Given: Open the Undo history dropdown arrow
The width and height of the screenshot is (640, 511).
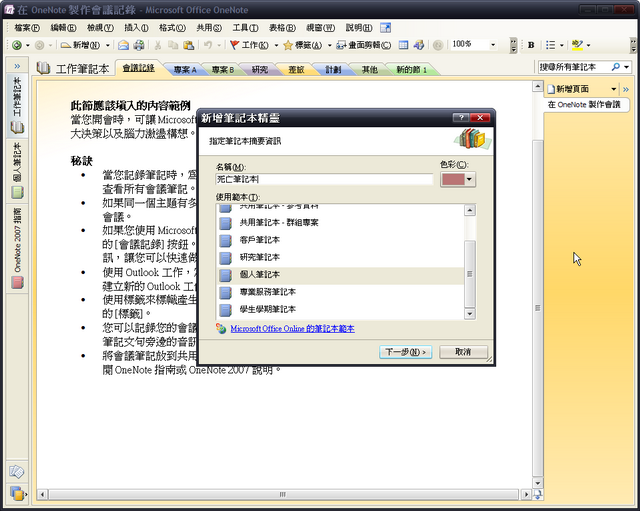Looking at the screenshot, I should coord(219,45).
